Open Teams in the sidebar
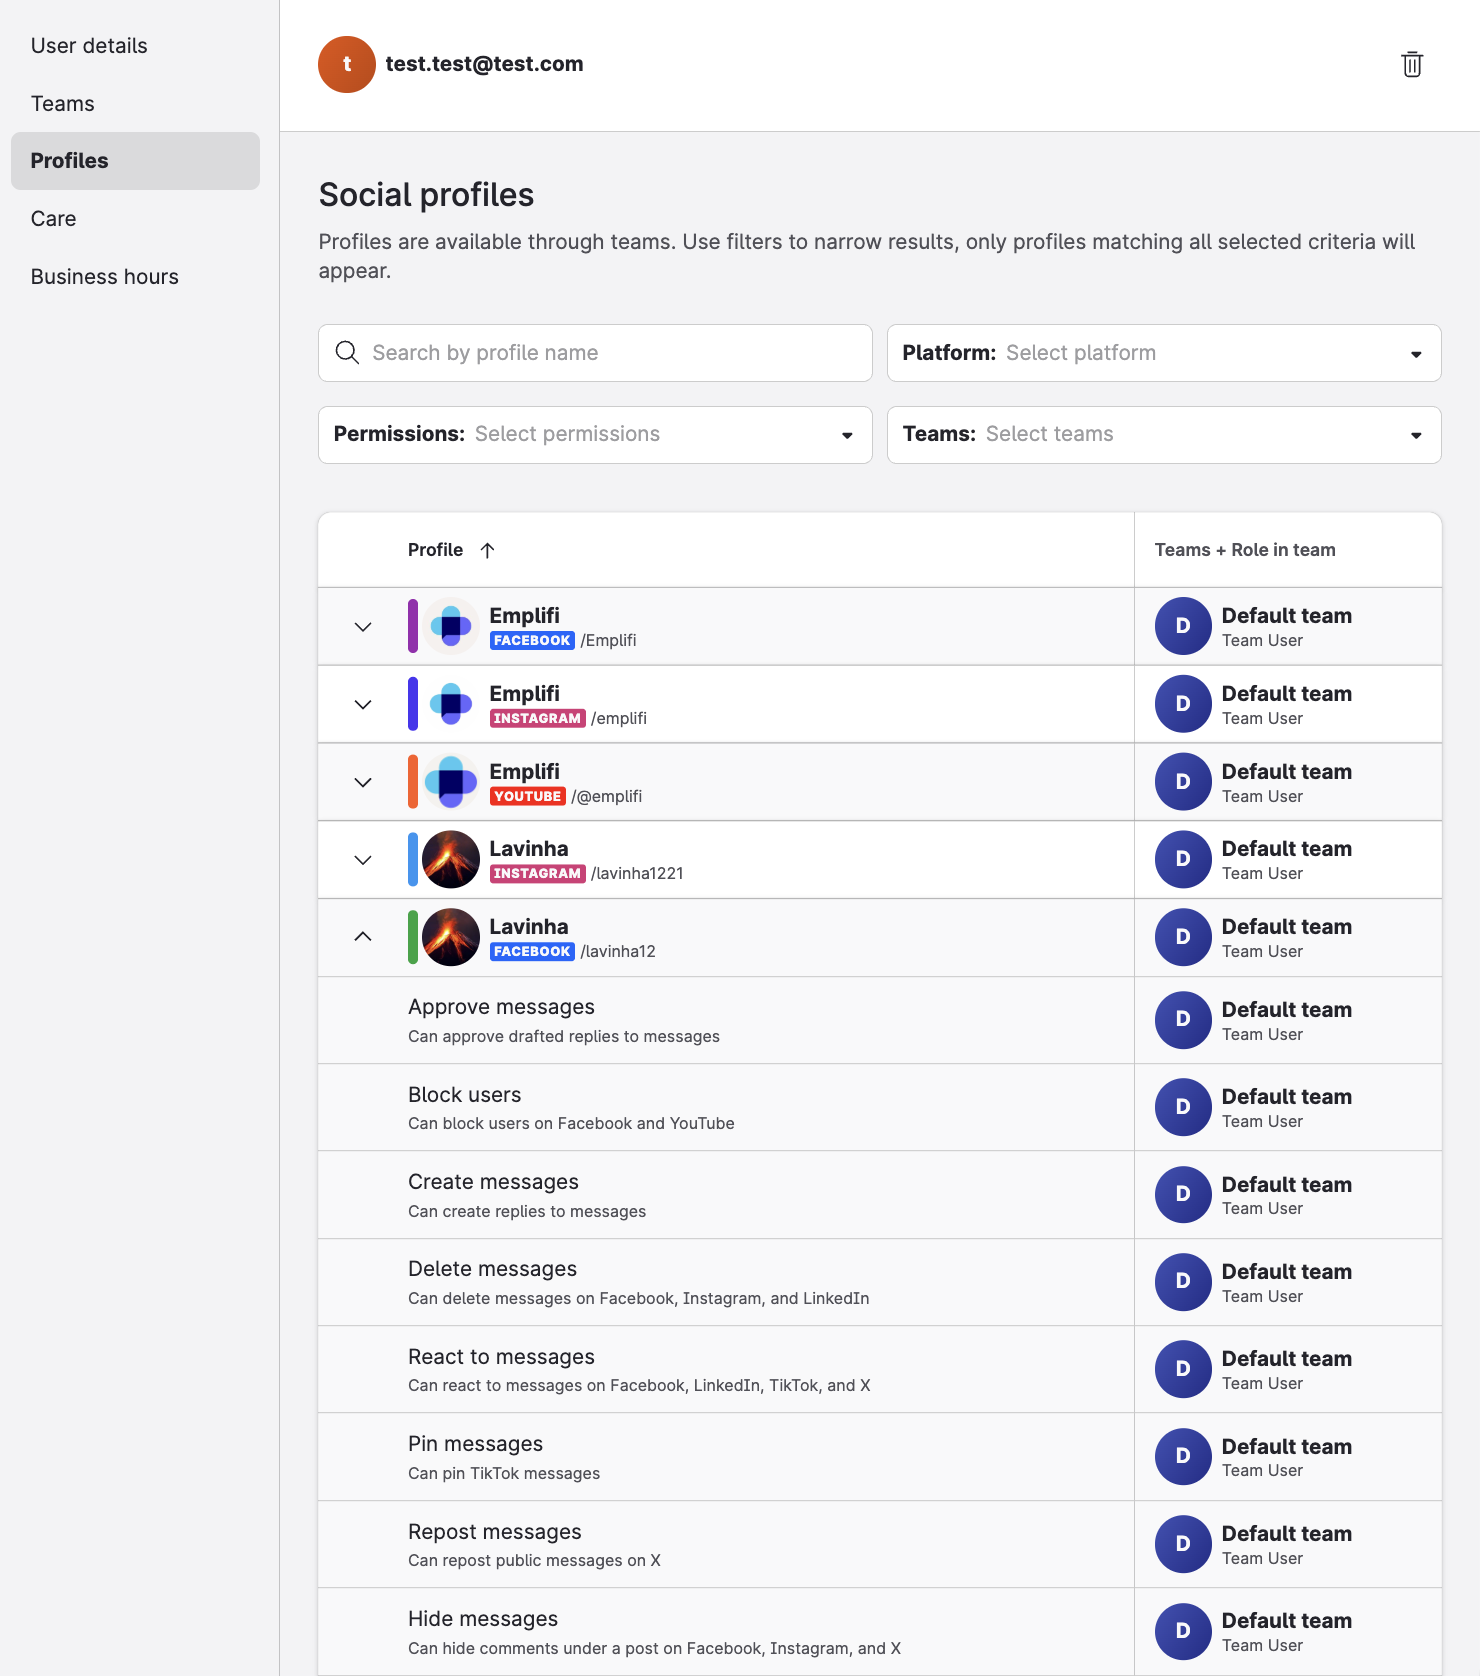The height and width of the screenshot is (1676, 1480). [x=135, y=104]
